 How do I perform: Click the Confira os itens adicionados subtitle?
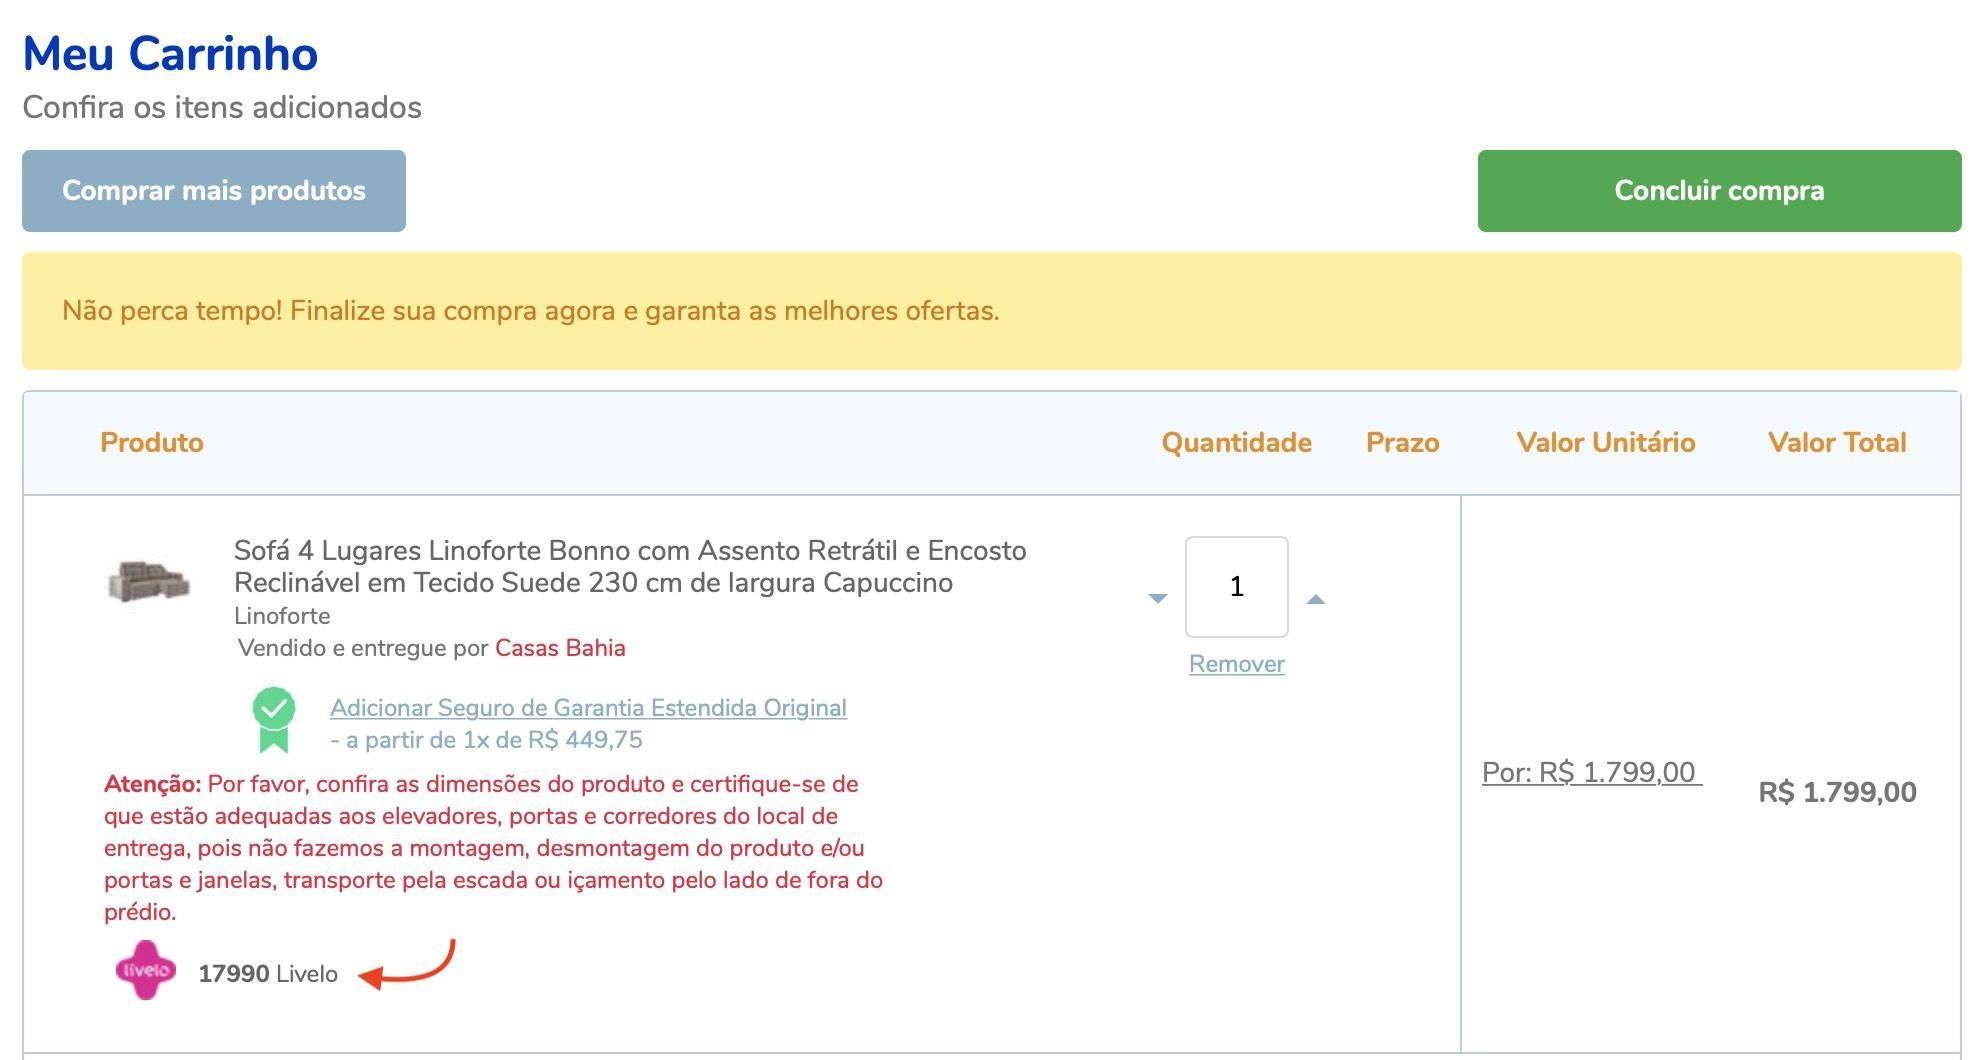[222, 107]
